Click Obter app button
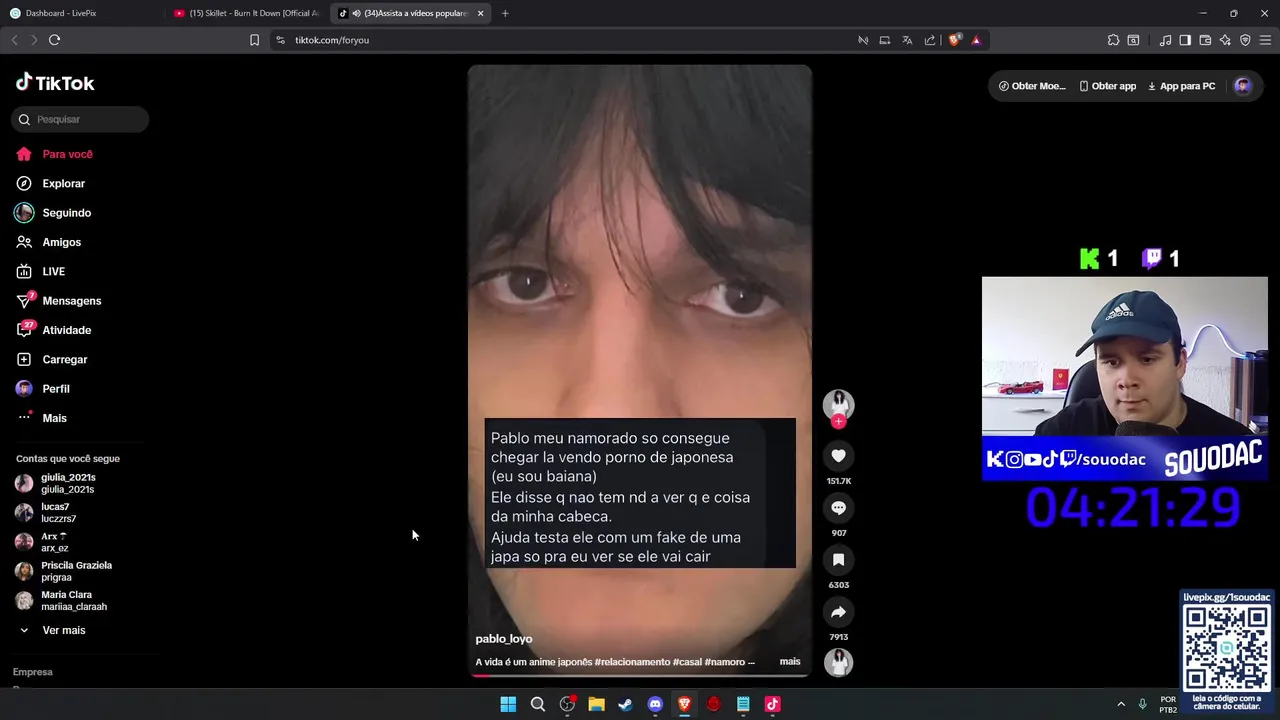The width and height of the screenshot is (1280, 720). [1108, 86]
